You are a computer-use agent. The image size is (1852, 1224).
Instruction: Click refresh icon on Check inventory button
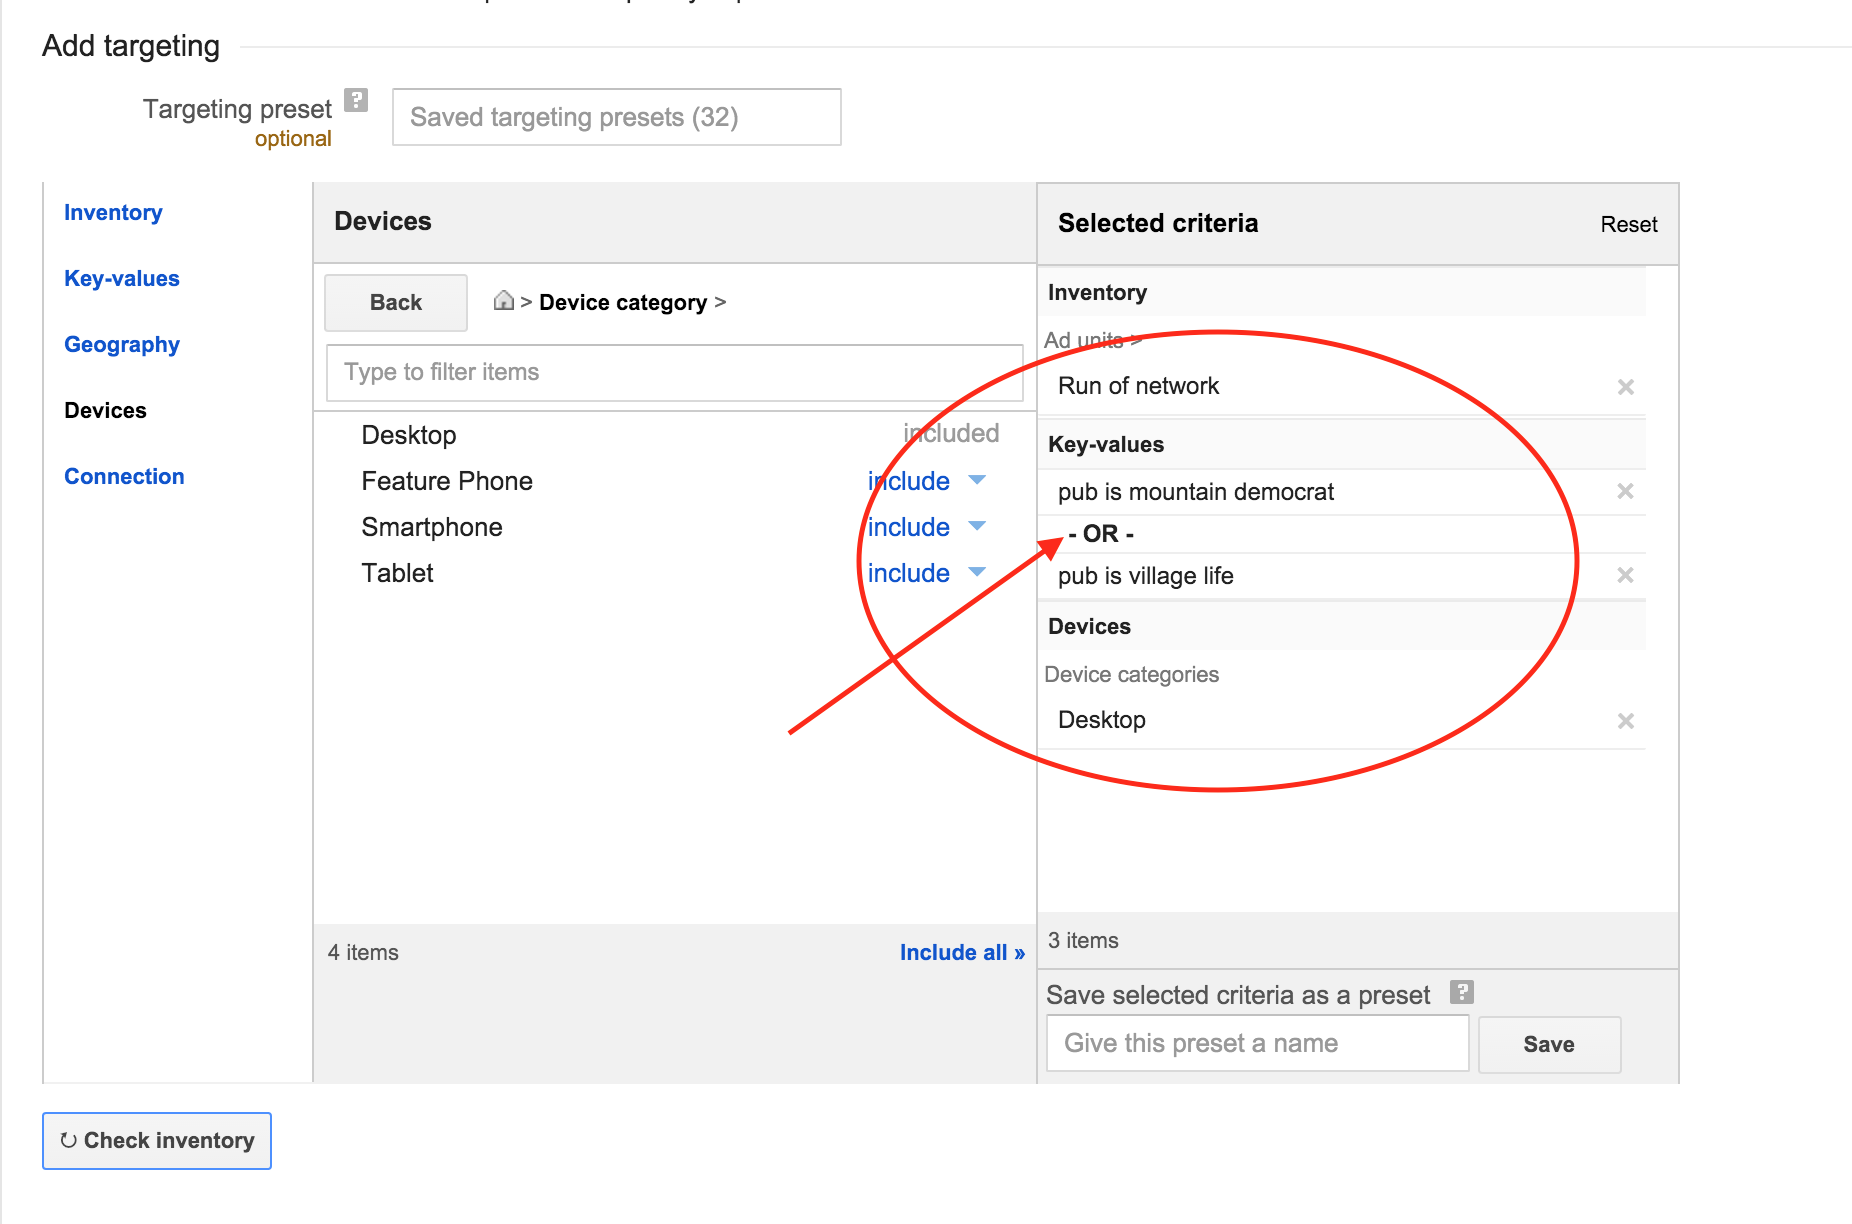(69, 1141)
